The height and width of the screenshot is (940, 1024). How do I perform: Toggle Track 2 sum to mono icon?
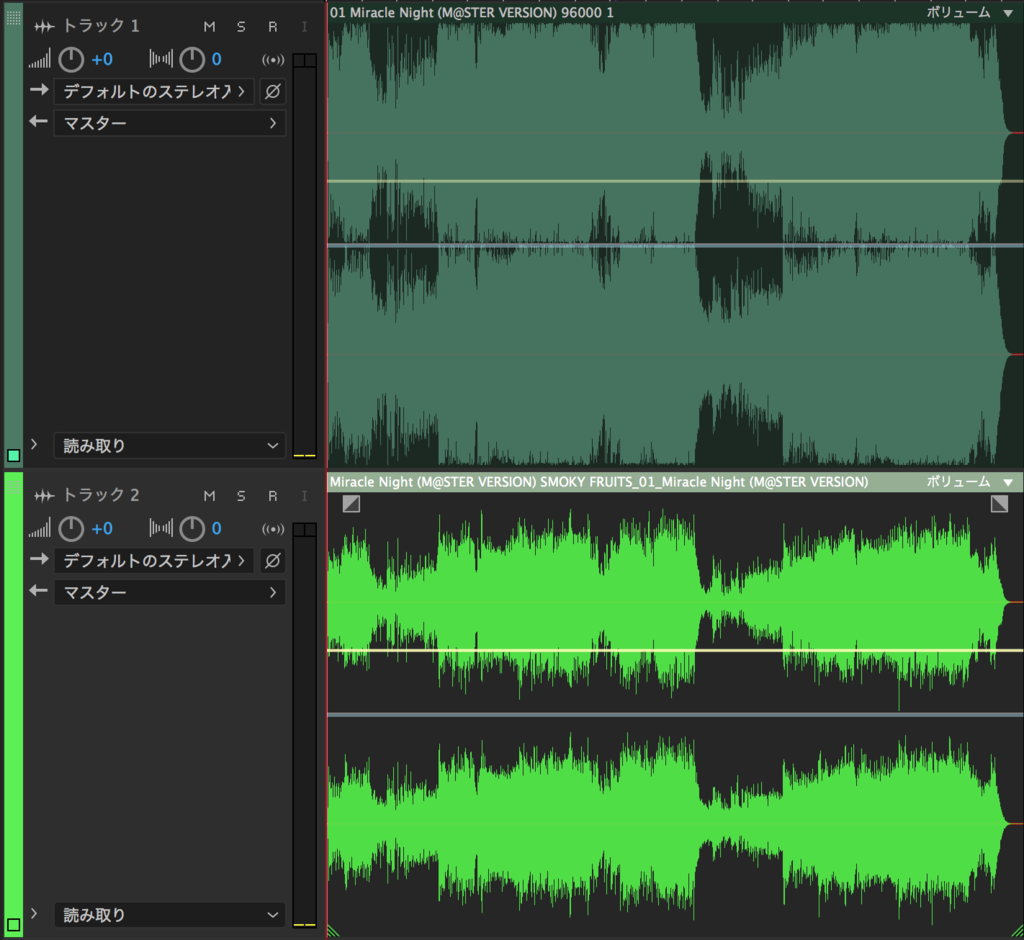(273, 529)
